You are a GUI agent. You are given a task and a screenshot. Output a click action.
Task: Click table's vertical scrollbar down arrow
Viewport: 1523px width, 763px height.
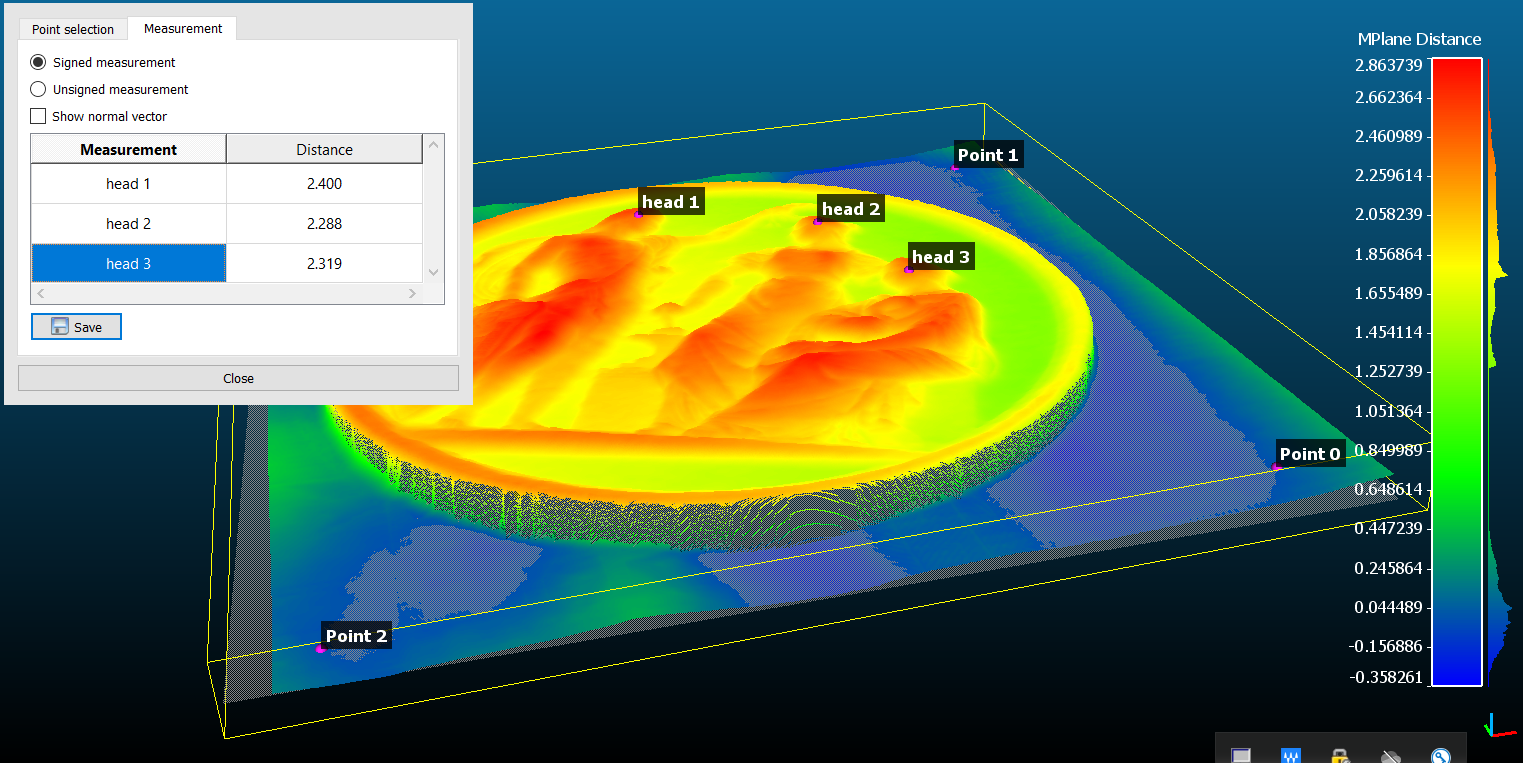433,272
